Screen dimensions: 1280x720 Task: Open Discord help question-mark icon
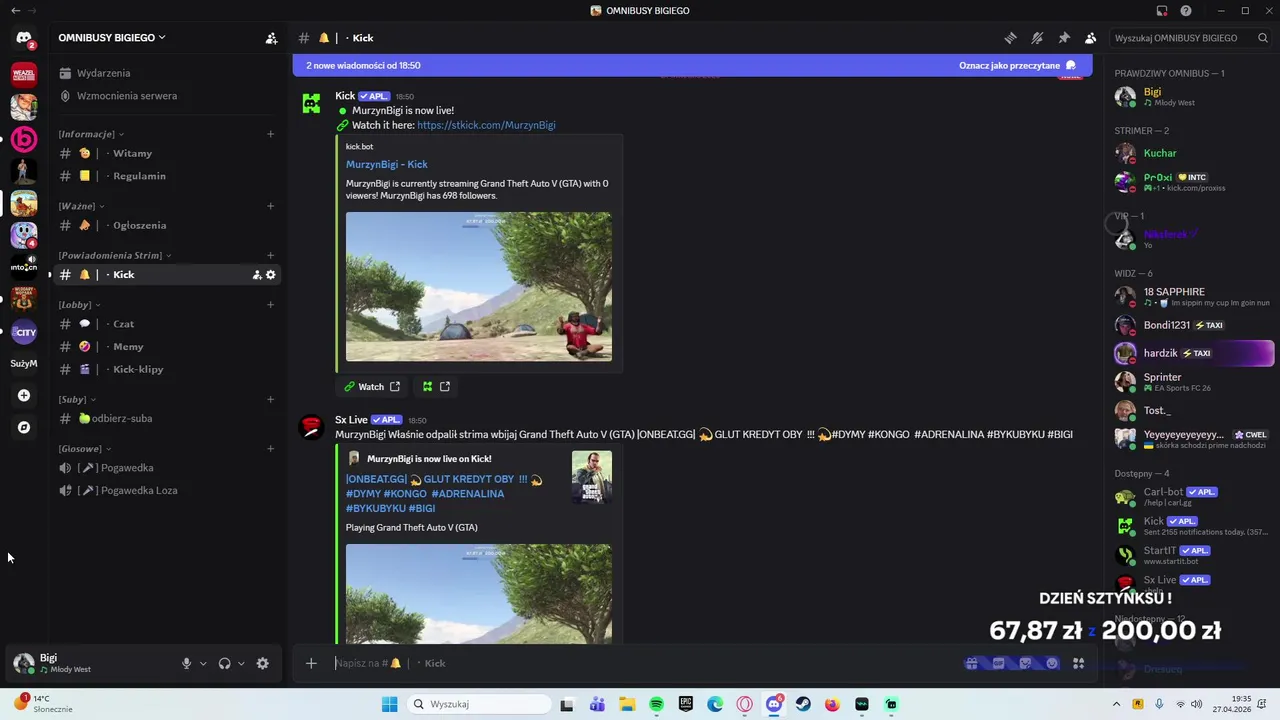tap(1186, 11)
